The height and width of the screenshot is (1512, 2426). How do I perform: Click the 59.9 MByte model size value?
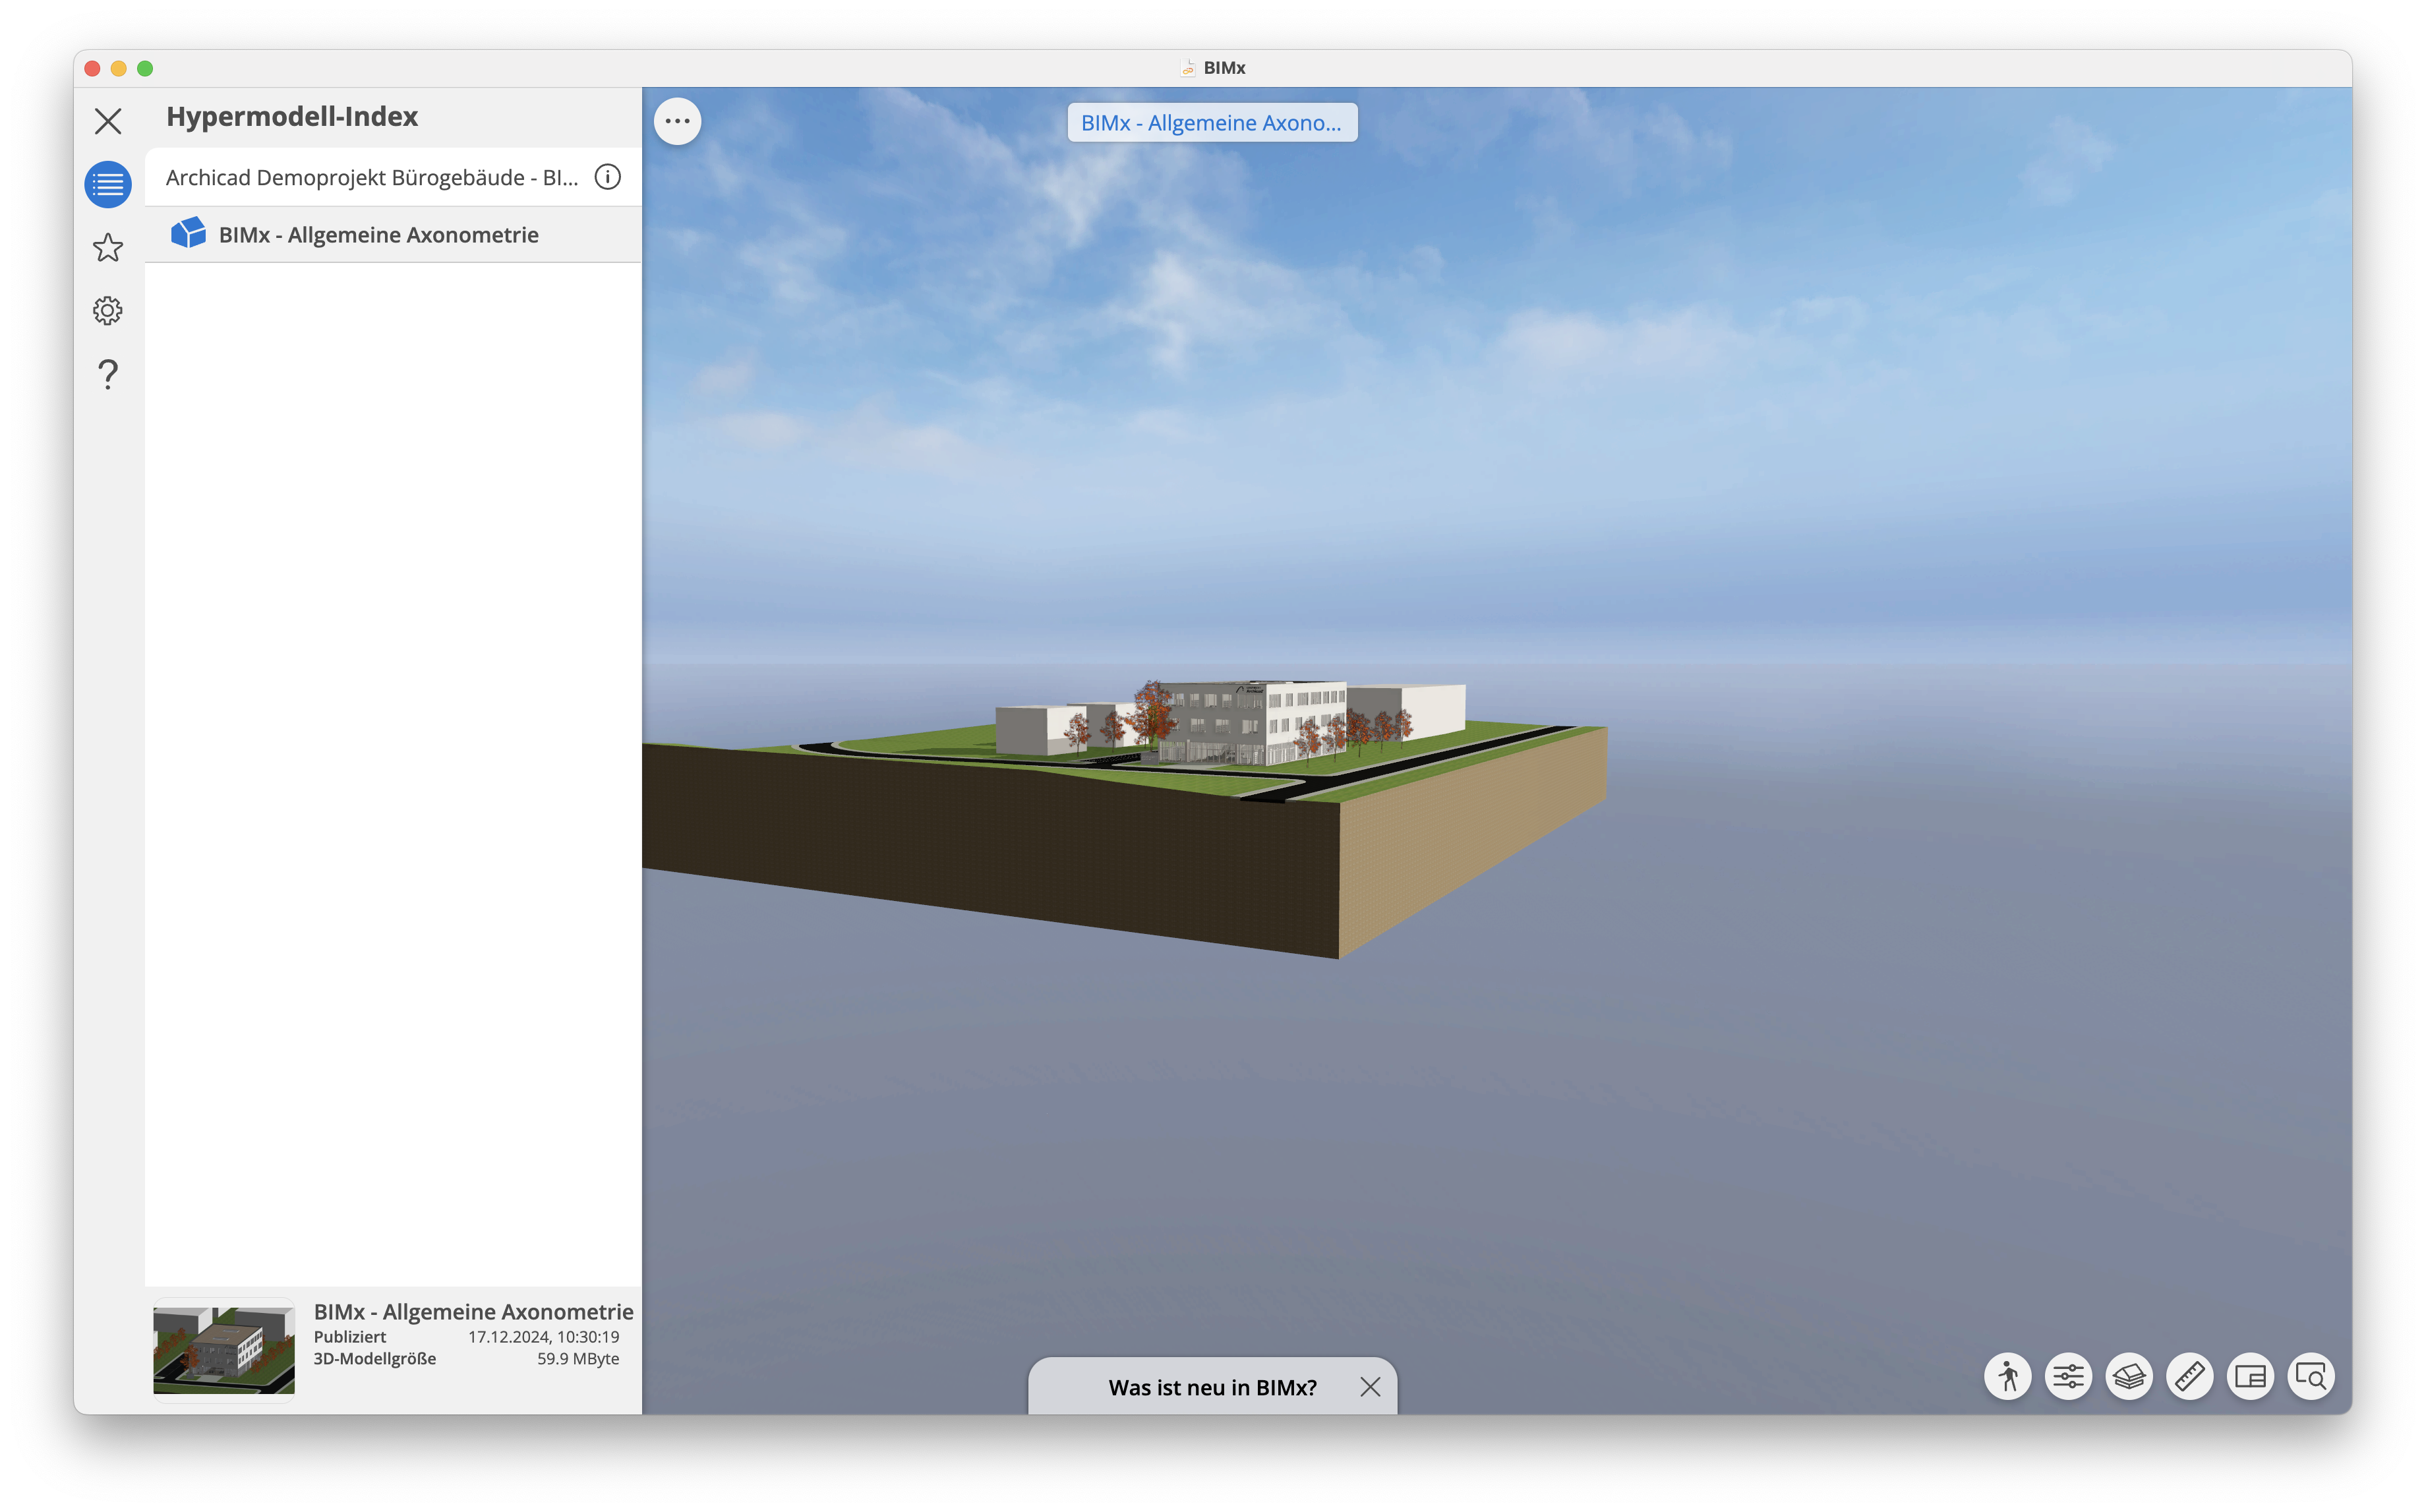pos(578,1358)
